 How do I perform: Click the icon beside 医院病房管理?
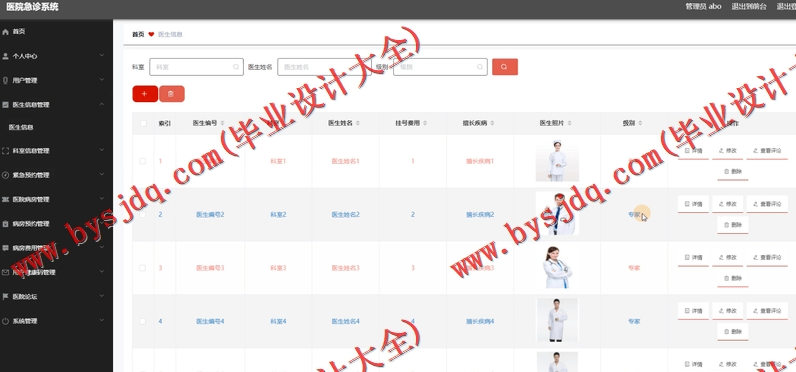click(6, 199)
